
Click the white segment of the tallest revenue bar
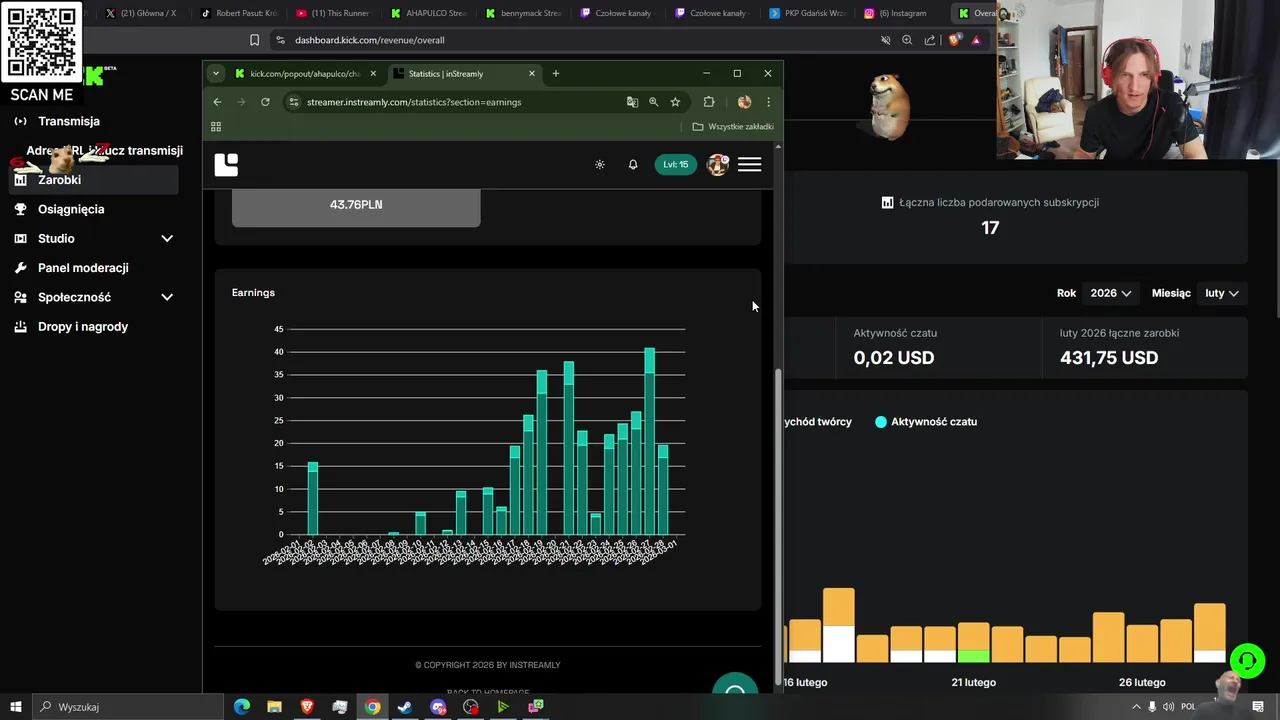click(x=839, y=644)
